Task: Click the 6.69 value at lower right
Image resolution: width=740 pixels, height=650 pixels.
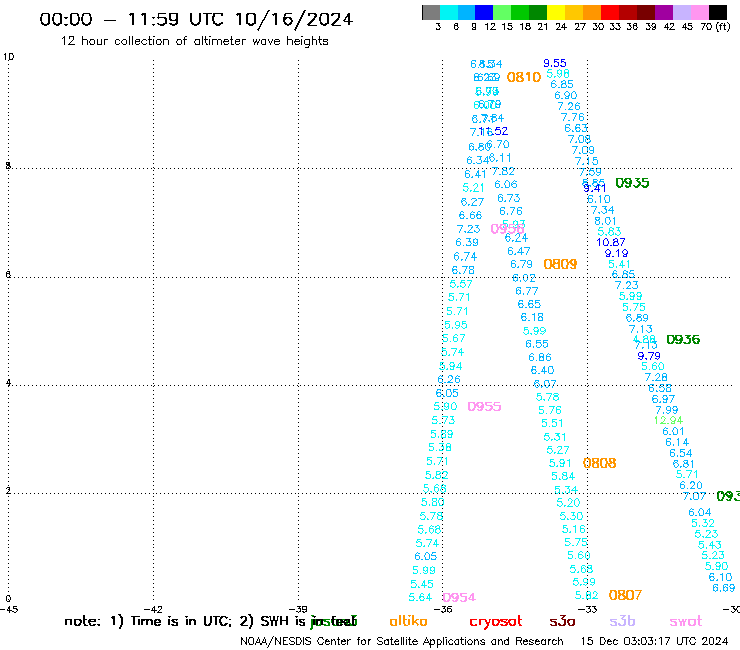Action: click(724, 588)
